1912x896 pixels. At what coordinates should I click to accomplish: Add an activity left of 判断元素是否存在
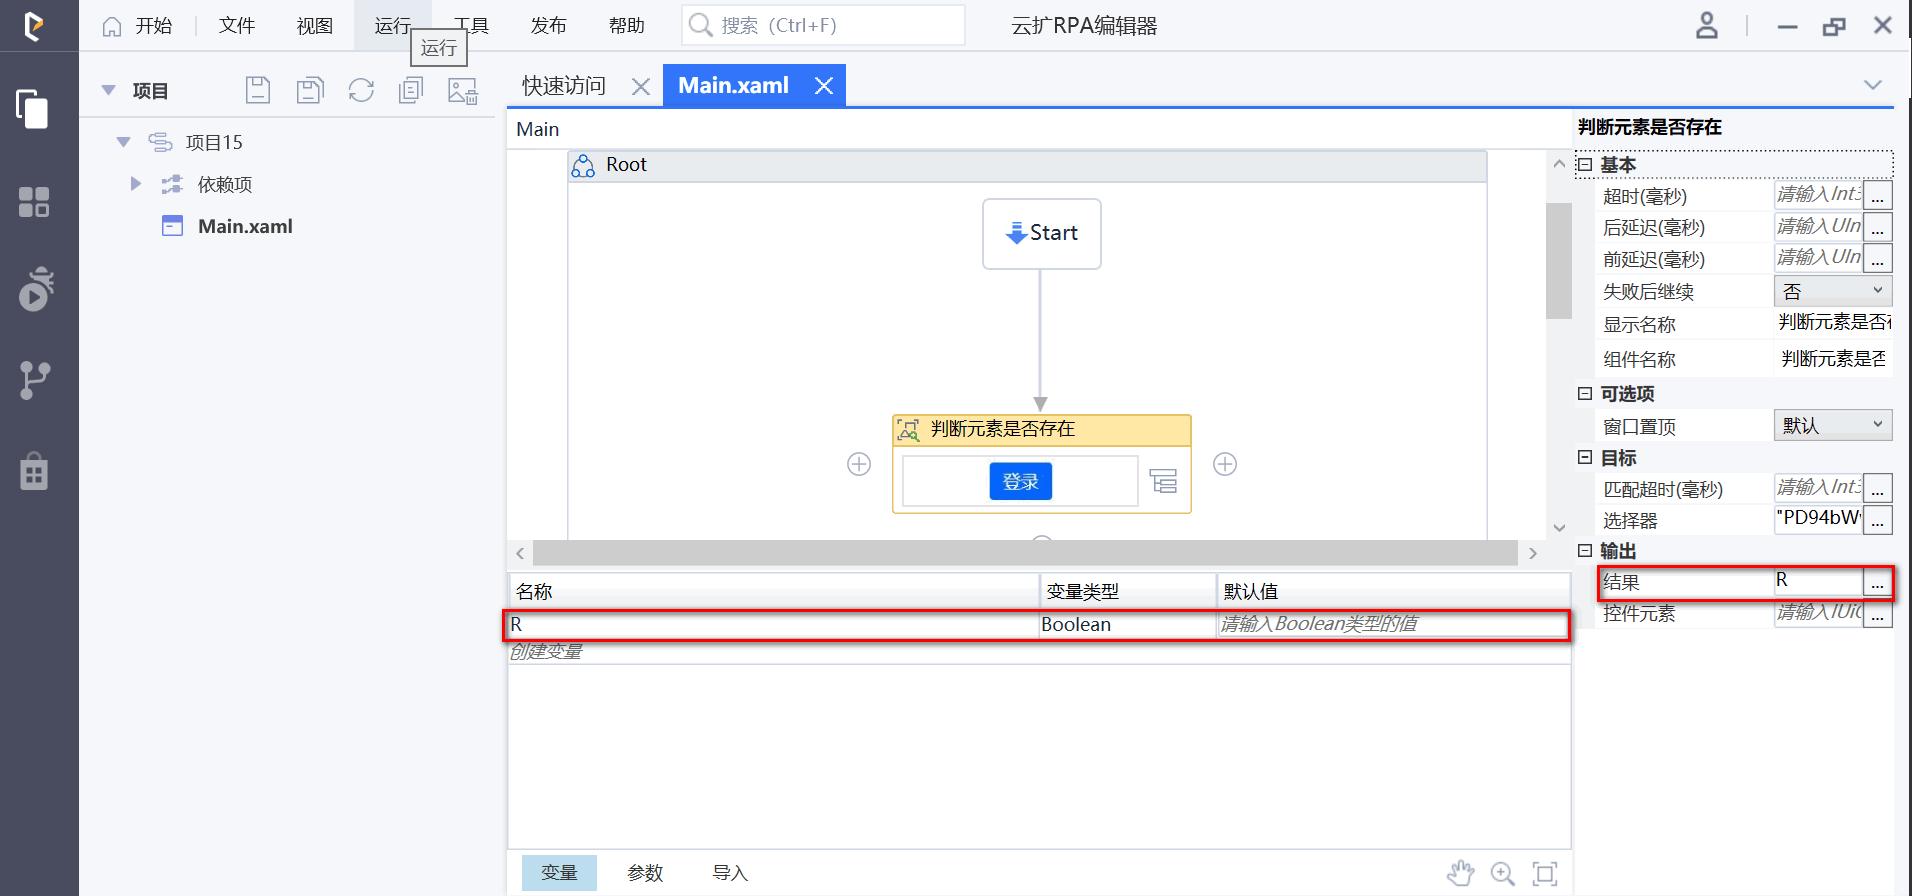859,464
